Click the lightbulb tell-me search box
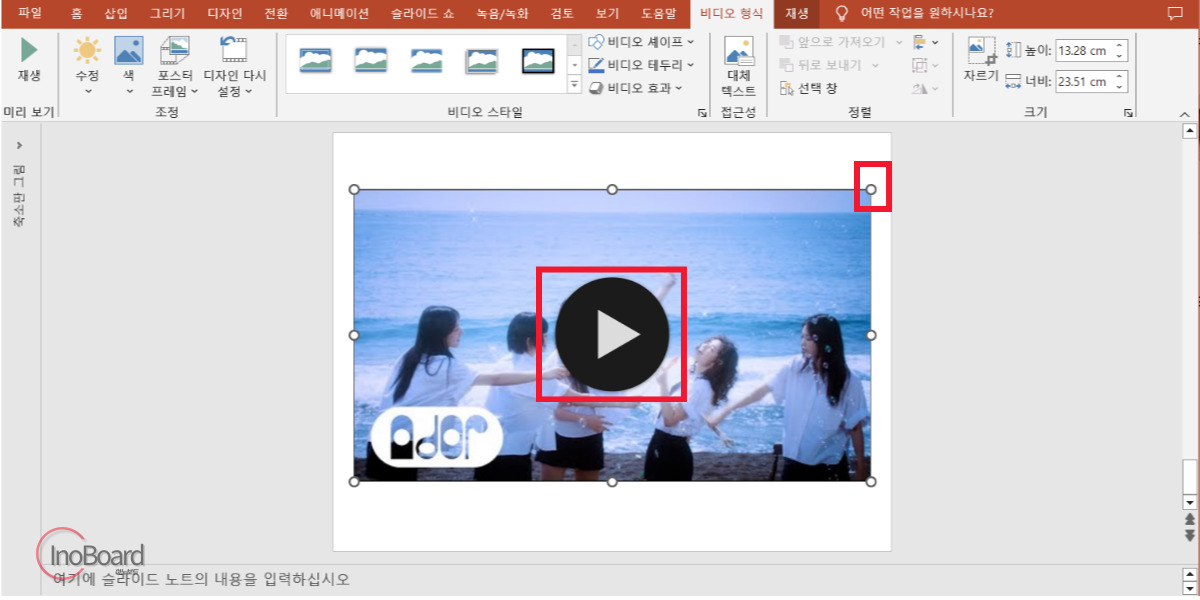The height and width of the screenshot is (600, 1200). tap(914, 14)
